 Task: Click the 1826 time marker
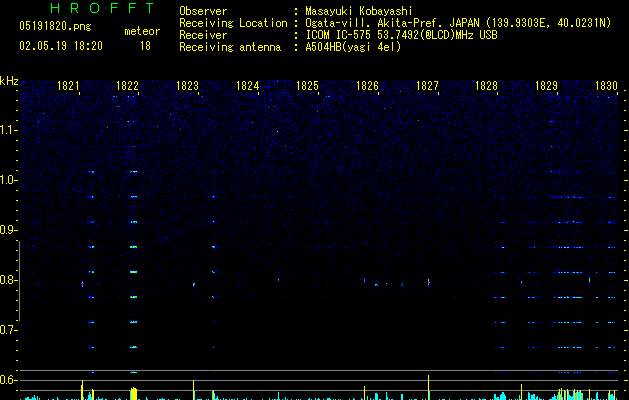[367, 86]
